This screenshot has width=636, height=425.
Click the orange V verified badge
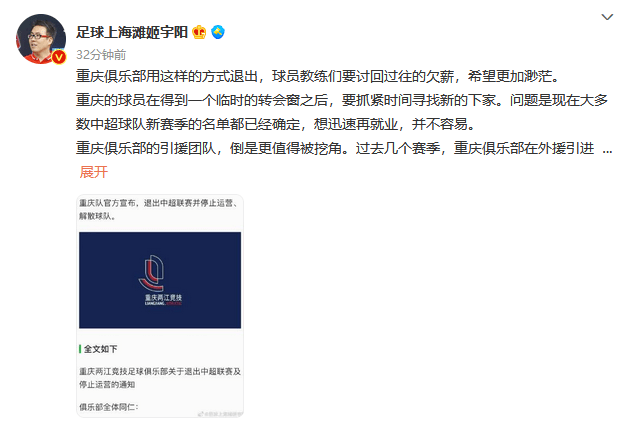[59, 57]
